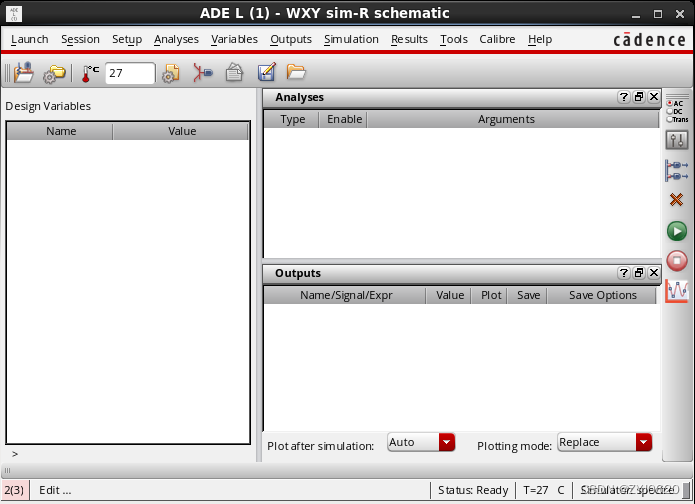Start simulation with green Run button
Viewport: 695px width, 504px height.
(x=677, y=231)
